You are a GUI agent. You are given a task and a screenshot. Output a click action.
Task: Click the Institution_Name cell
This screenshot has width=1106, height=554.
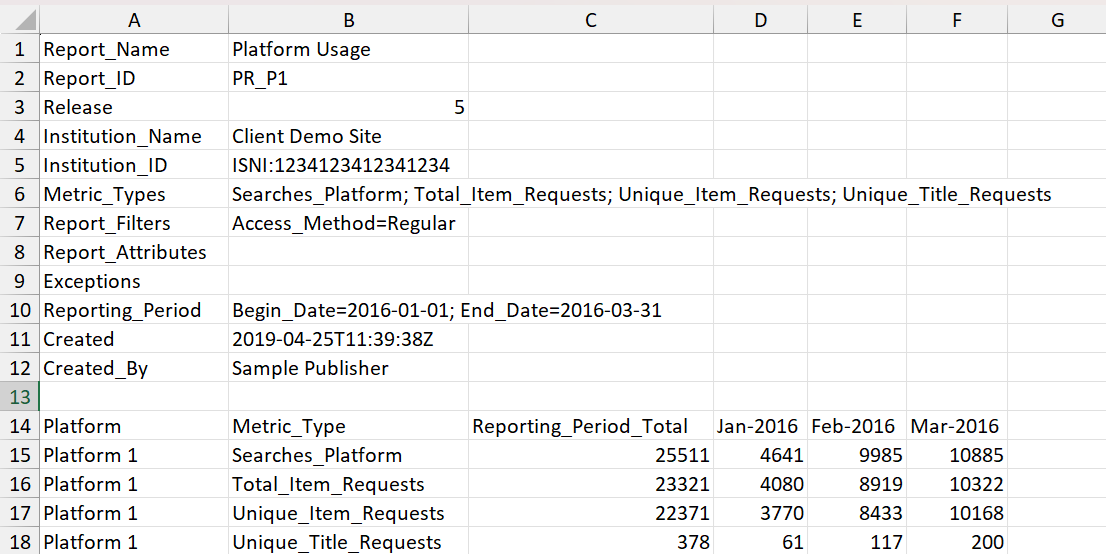click(134, 136)
